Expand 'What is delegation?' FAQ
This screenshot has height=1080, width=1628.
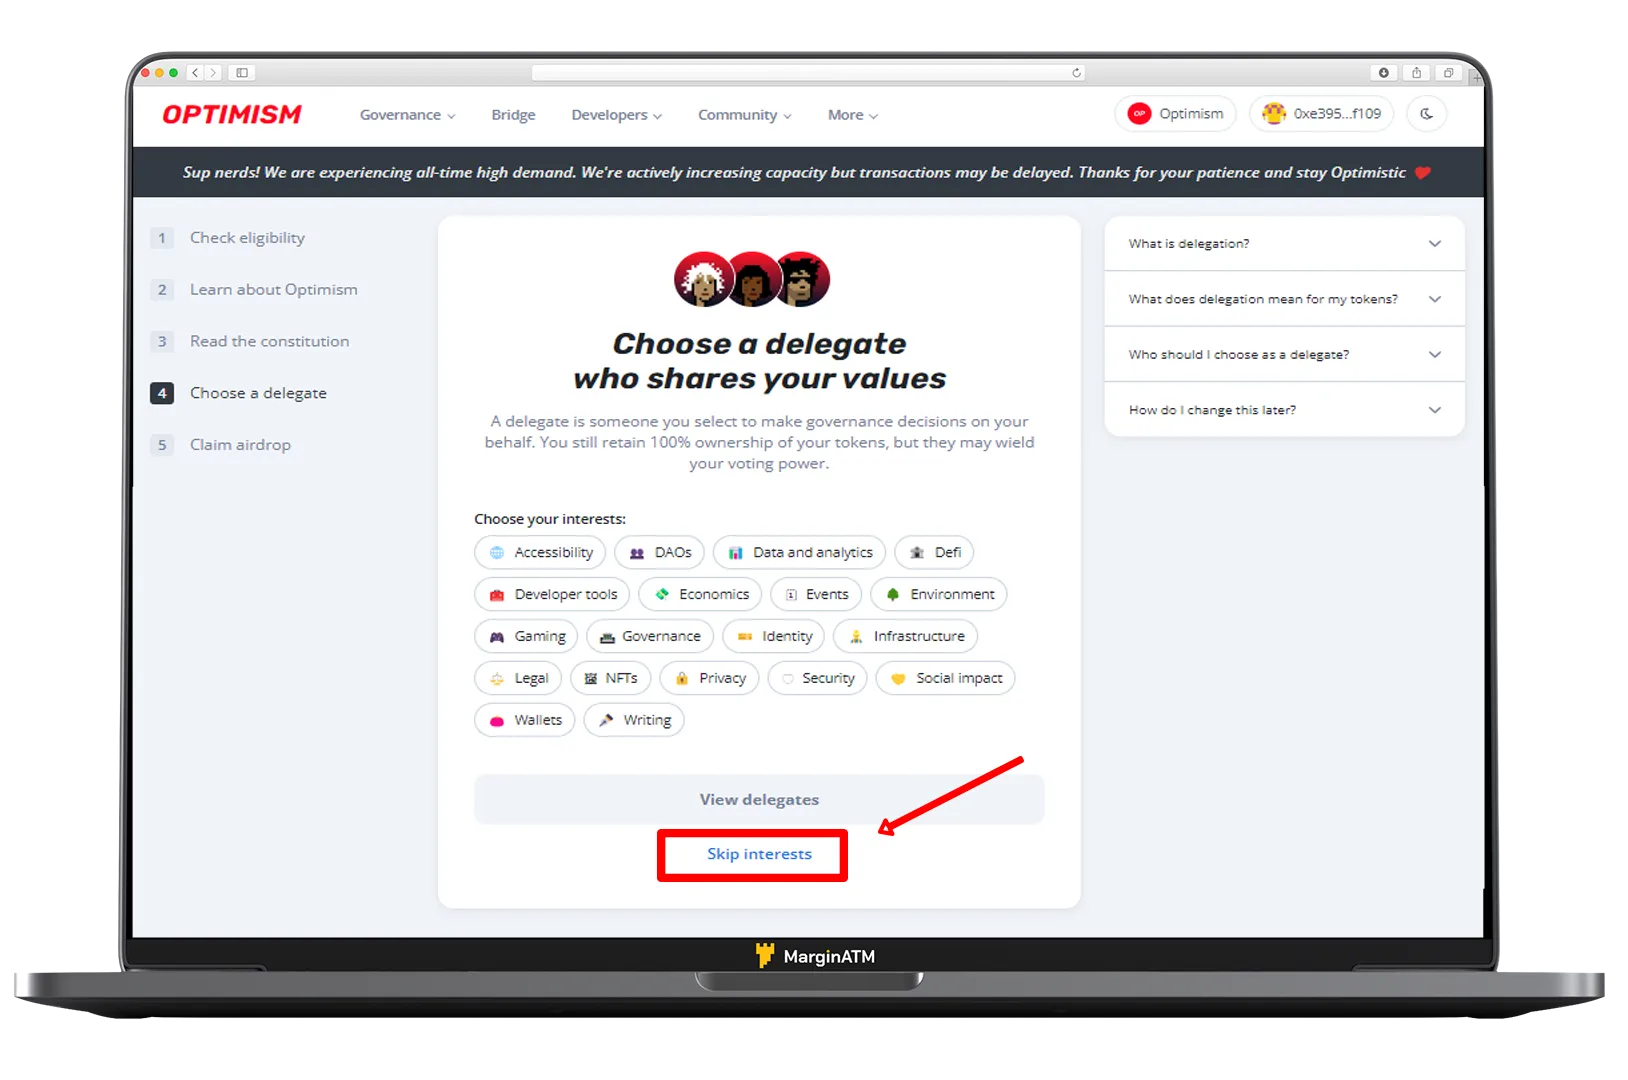[x=1284, y=244]
